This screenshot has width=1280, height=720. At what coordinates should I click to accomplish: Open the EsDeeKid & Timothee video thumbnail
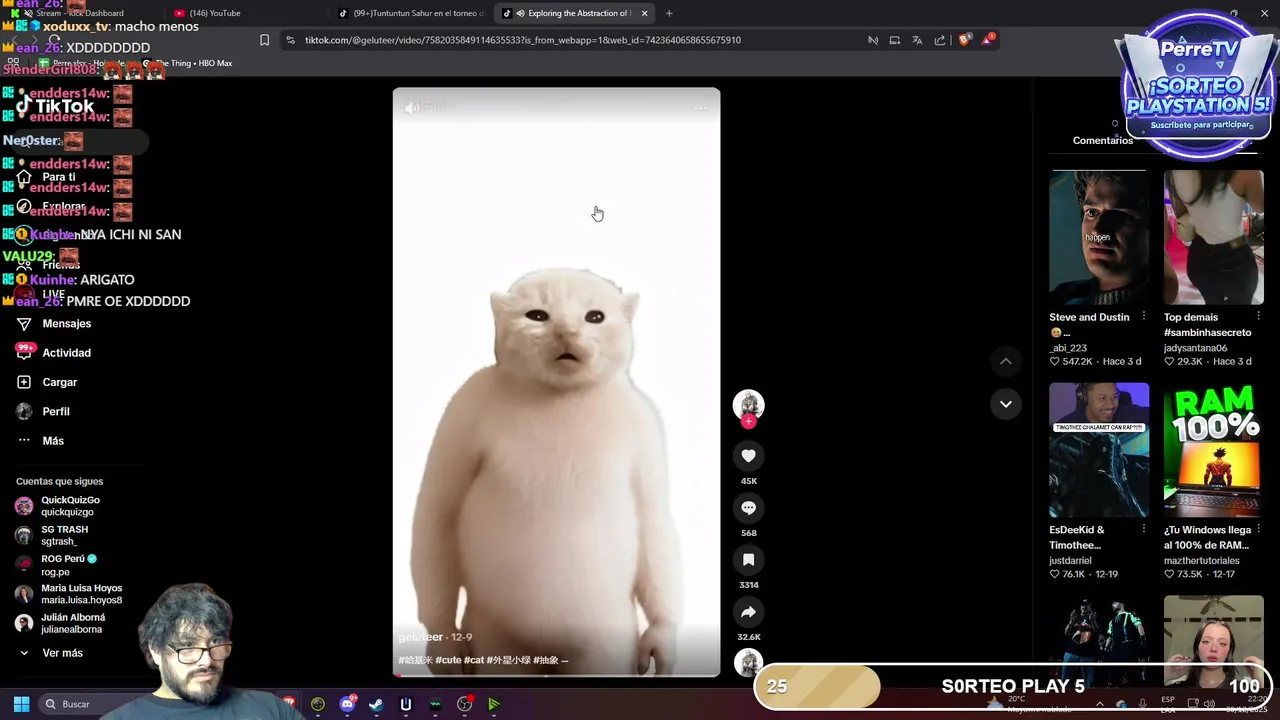pos(1099,450)
